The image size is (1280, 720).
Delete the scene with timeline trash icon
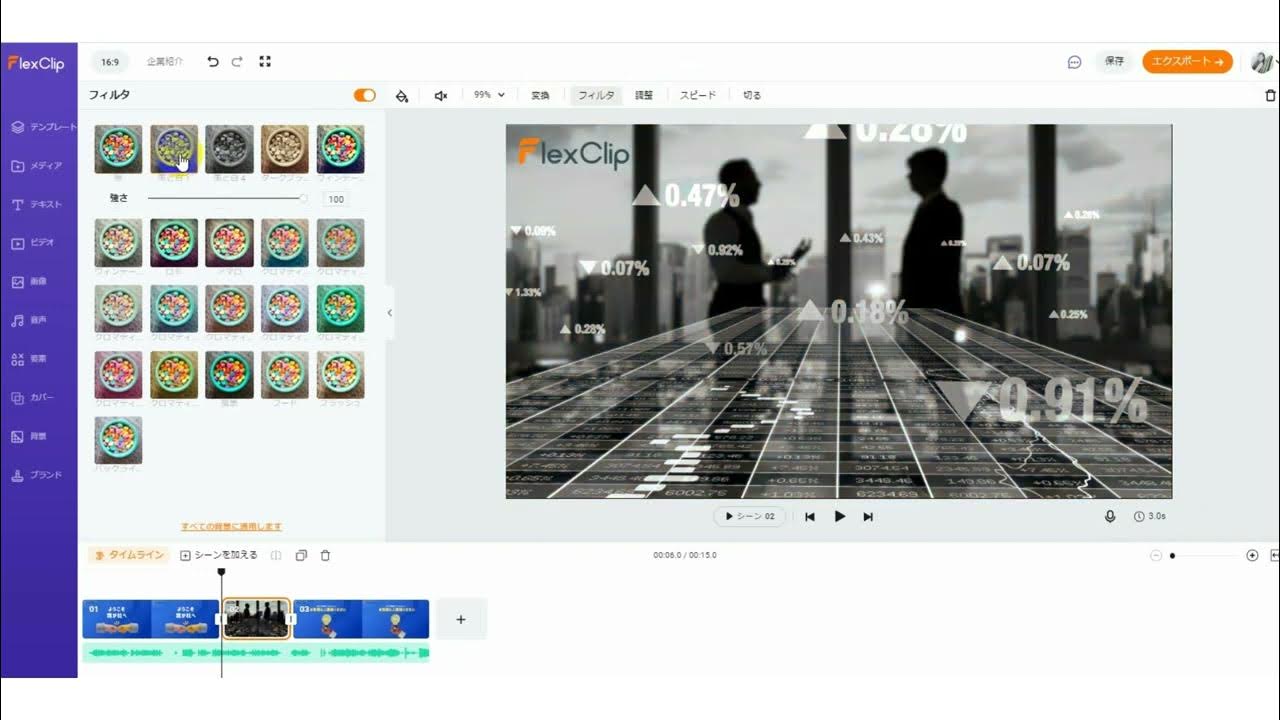point(325,555)
